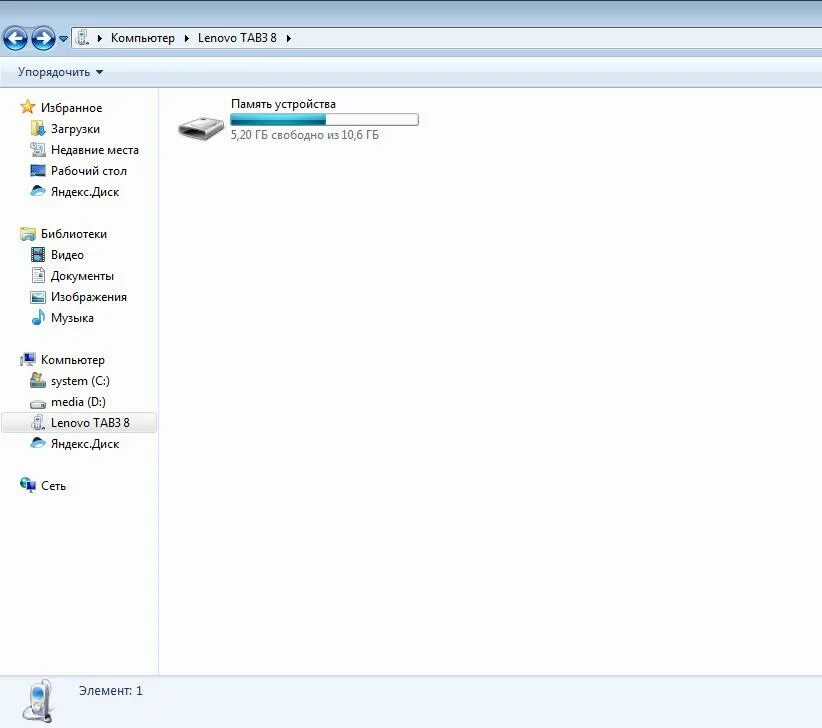Image resolution: width=822 pixels, height=728 pixels.
Task: Open Загрузки in favorites
Action: coord(75,128)
